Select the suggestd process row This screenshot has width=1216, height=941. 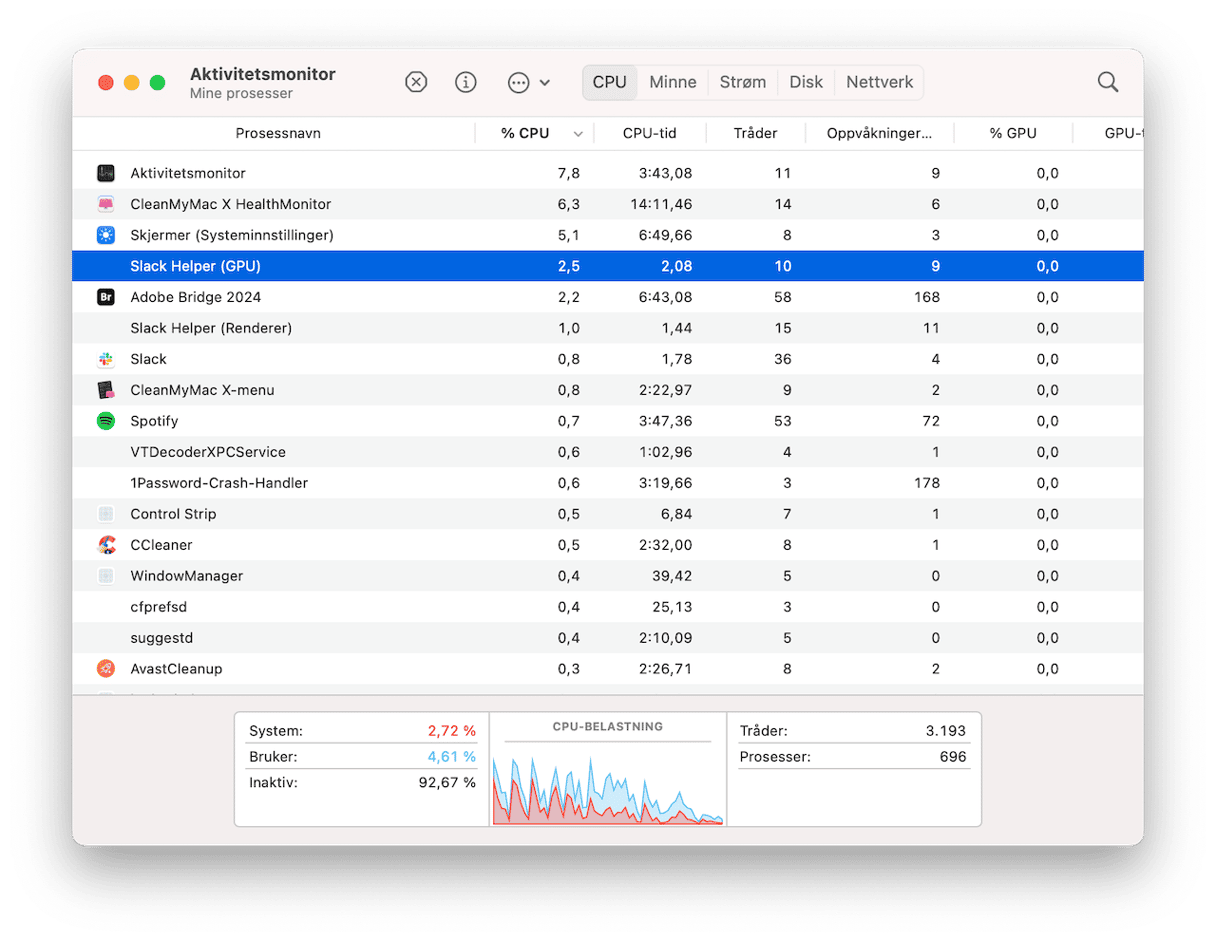tap(608, 638)
